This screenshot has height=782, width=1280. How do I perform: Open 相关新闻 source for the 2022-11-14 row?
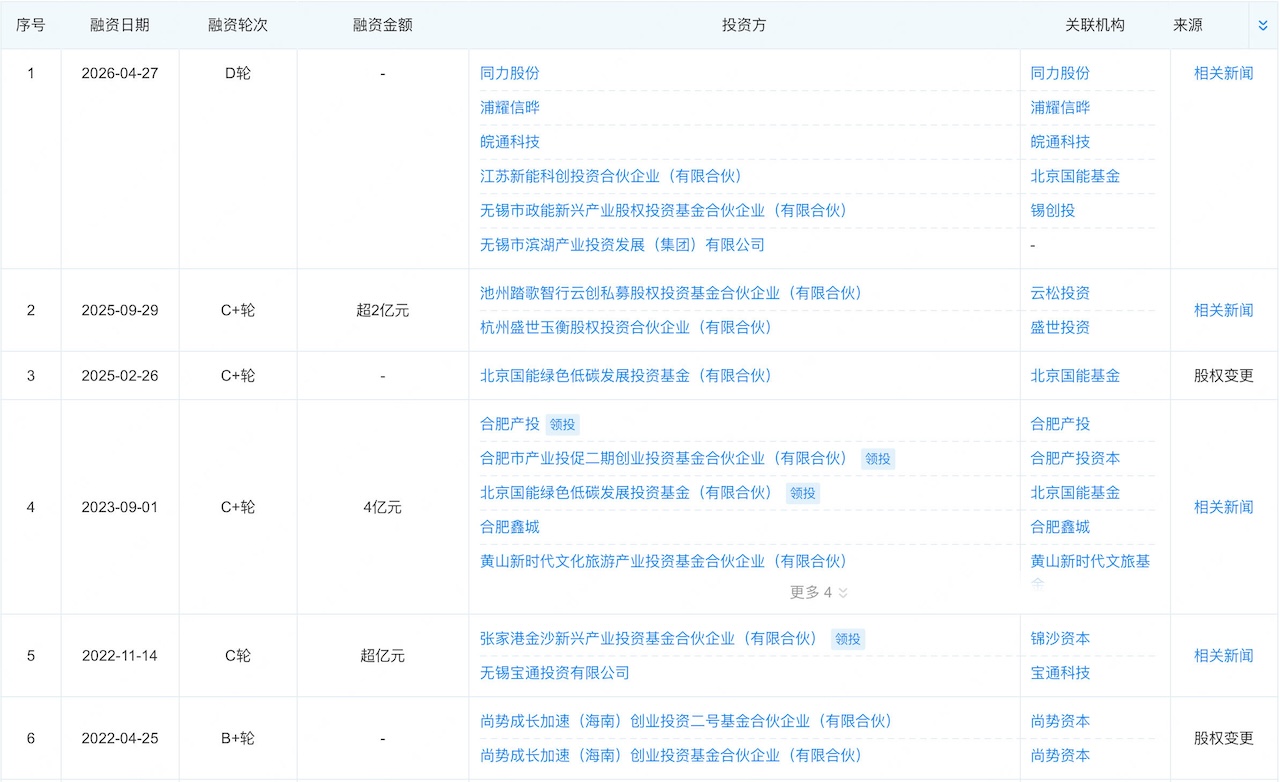click(x=1224, y=656)
